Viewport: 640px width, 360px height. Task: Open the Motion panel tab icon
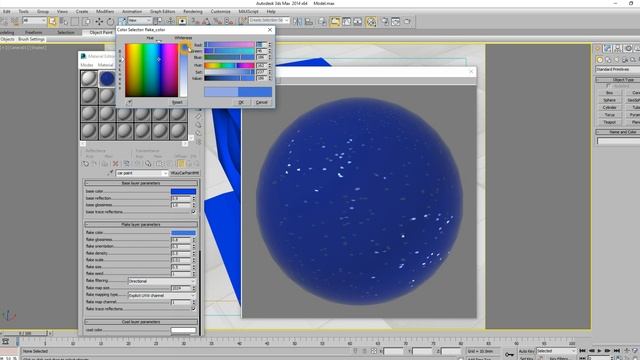628,49
